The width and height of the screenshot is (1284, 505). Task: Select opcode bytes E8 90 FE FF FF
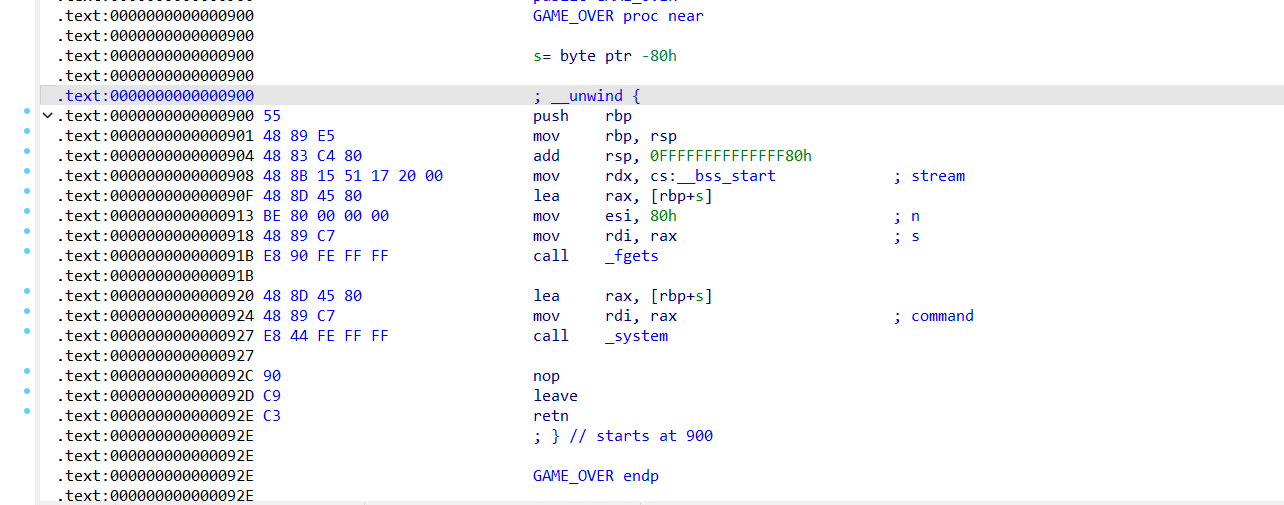pyautogui.click(x=325, y=256)
